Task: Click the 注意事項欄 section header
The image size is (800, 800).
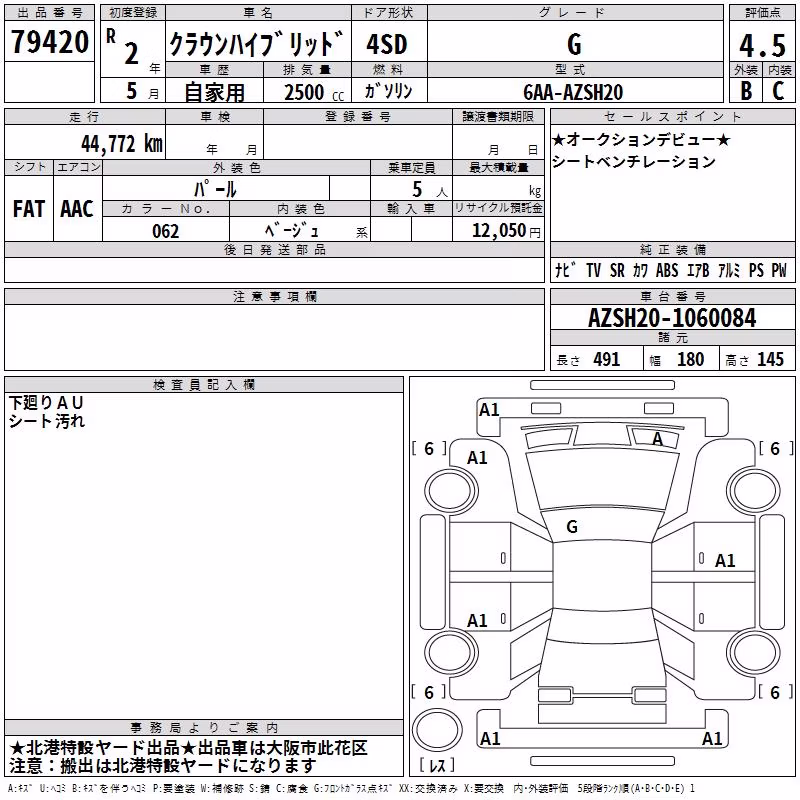Action: click(274, 296)
